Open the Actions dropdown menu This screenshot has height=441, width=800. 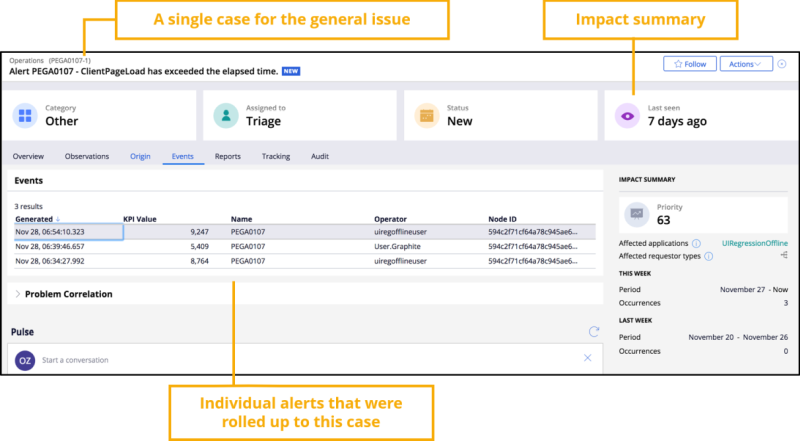(745, 64)
